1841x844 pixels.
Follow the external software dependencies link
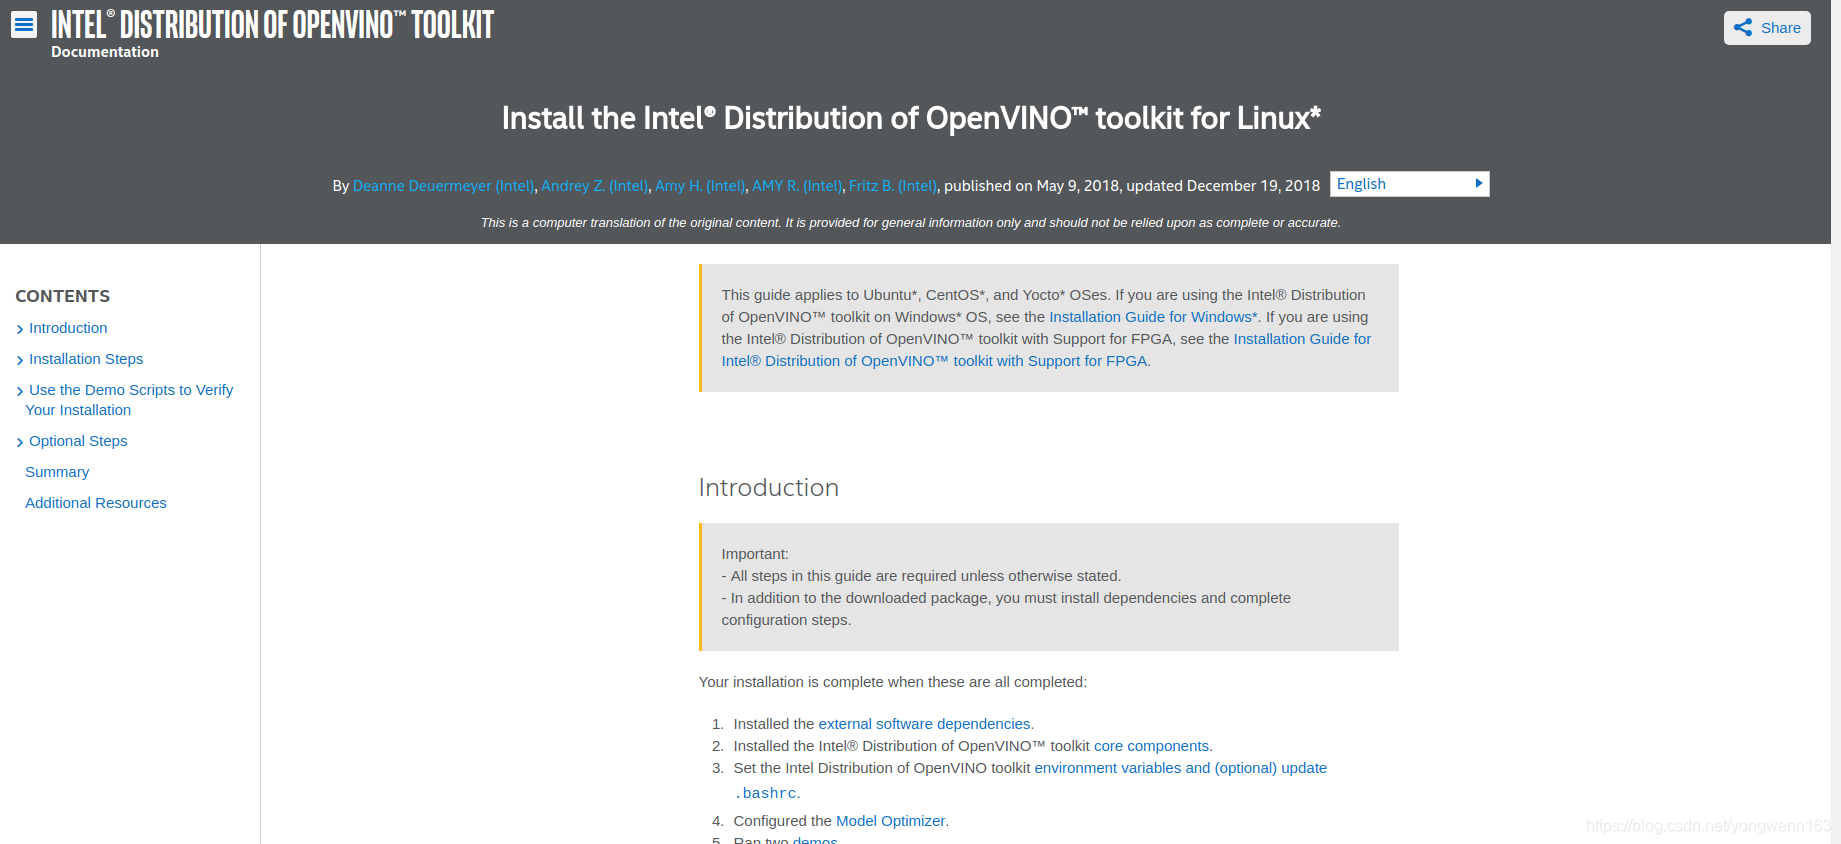(x=924, y=724)
